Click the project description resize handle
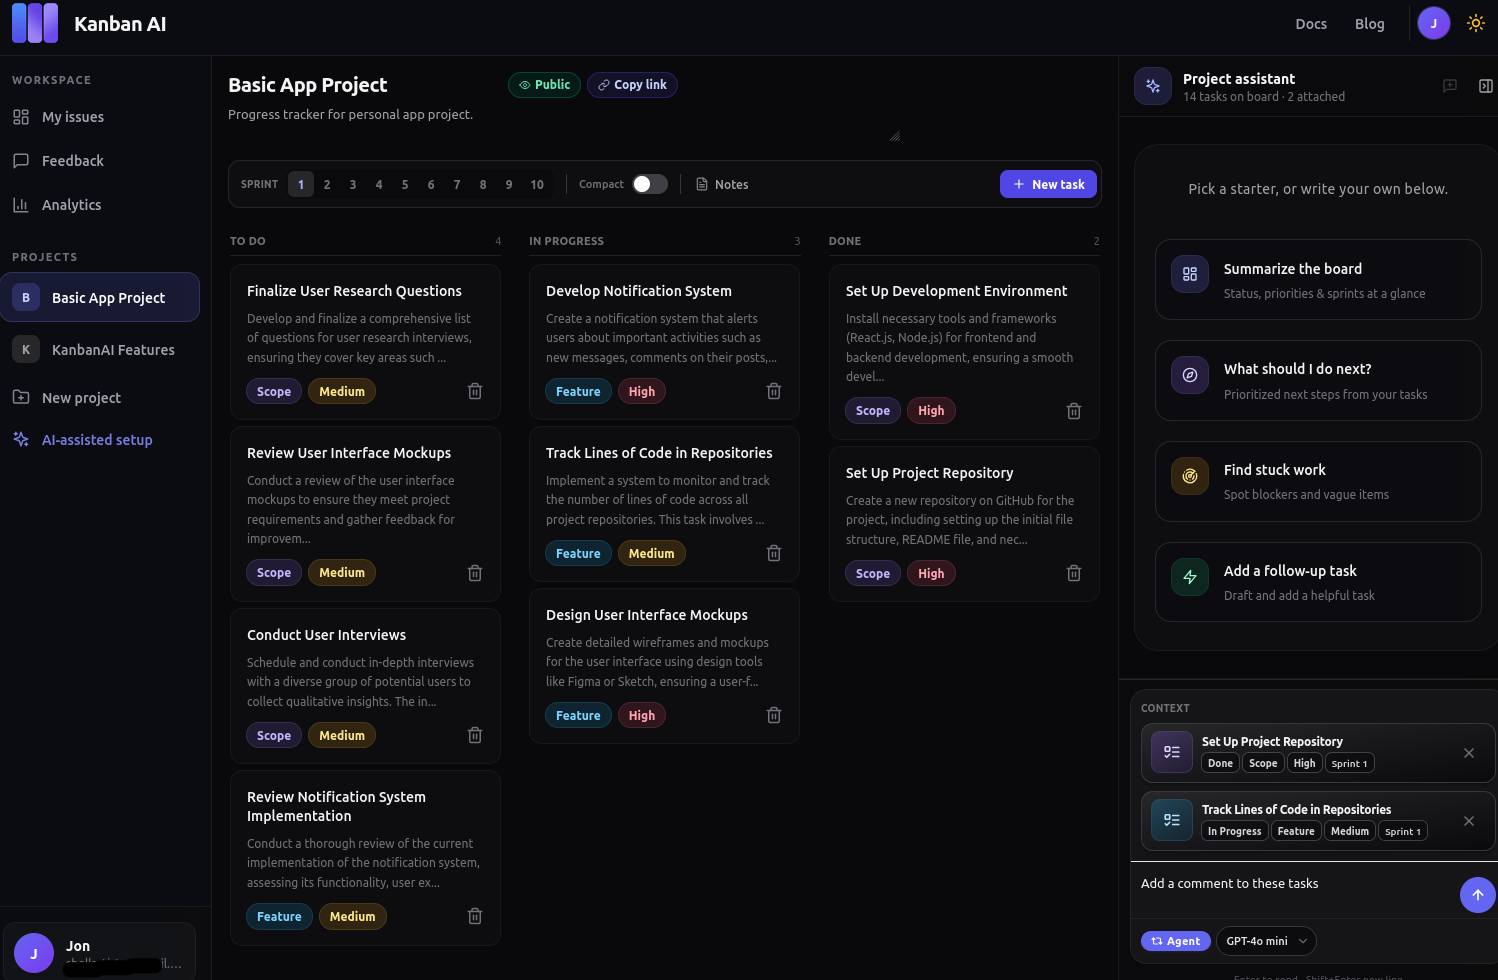Image resolution: width=1498 pixels, height=980 pixels. point(895,136)
